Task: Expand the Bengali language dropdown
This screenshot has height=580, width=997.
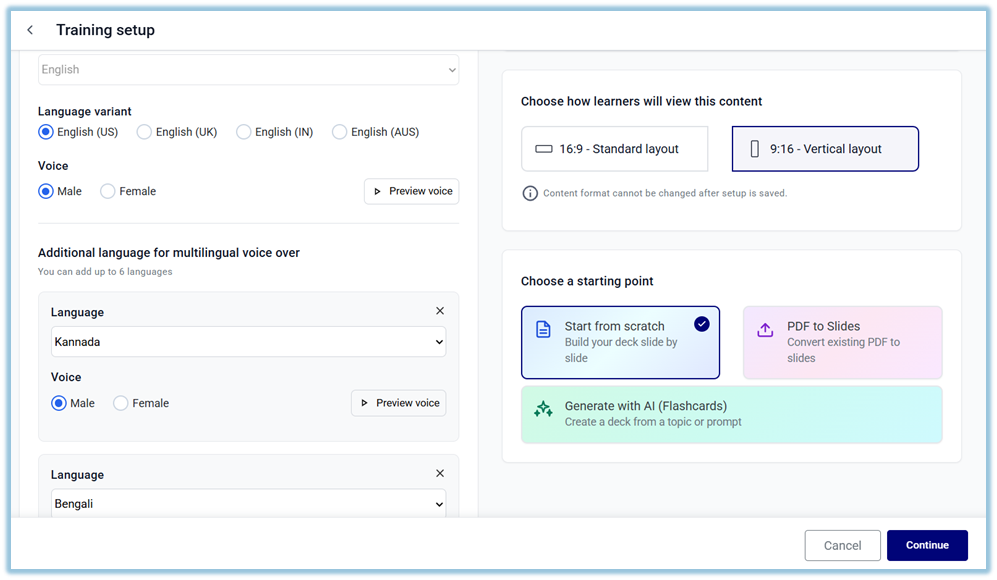Action: [x=248, y=504]
